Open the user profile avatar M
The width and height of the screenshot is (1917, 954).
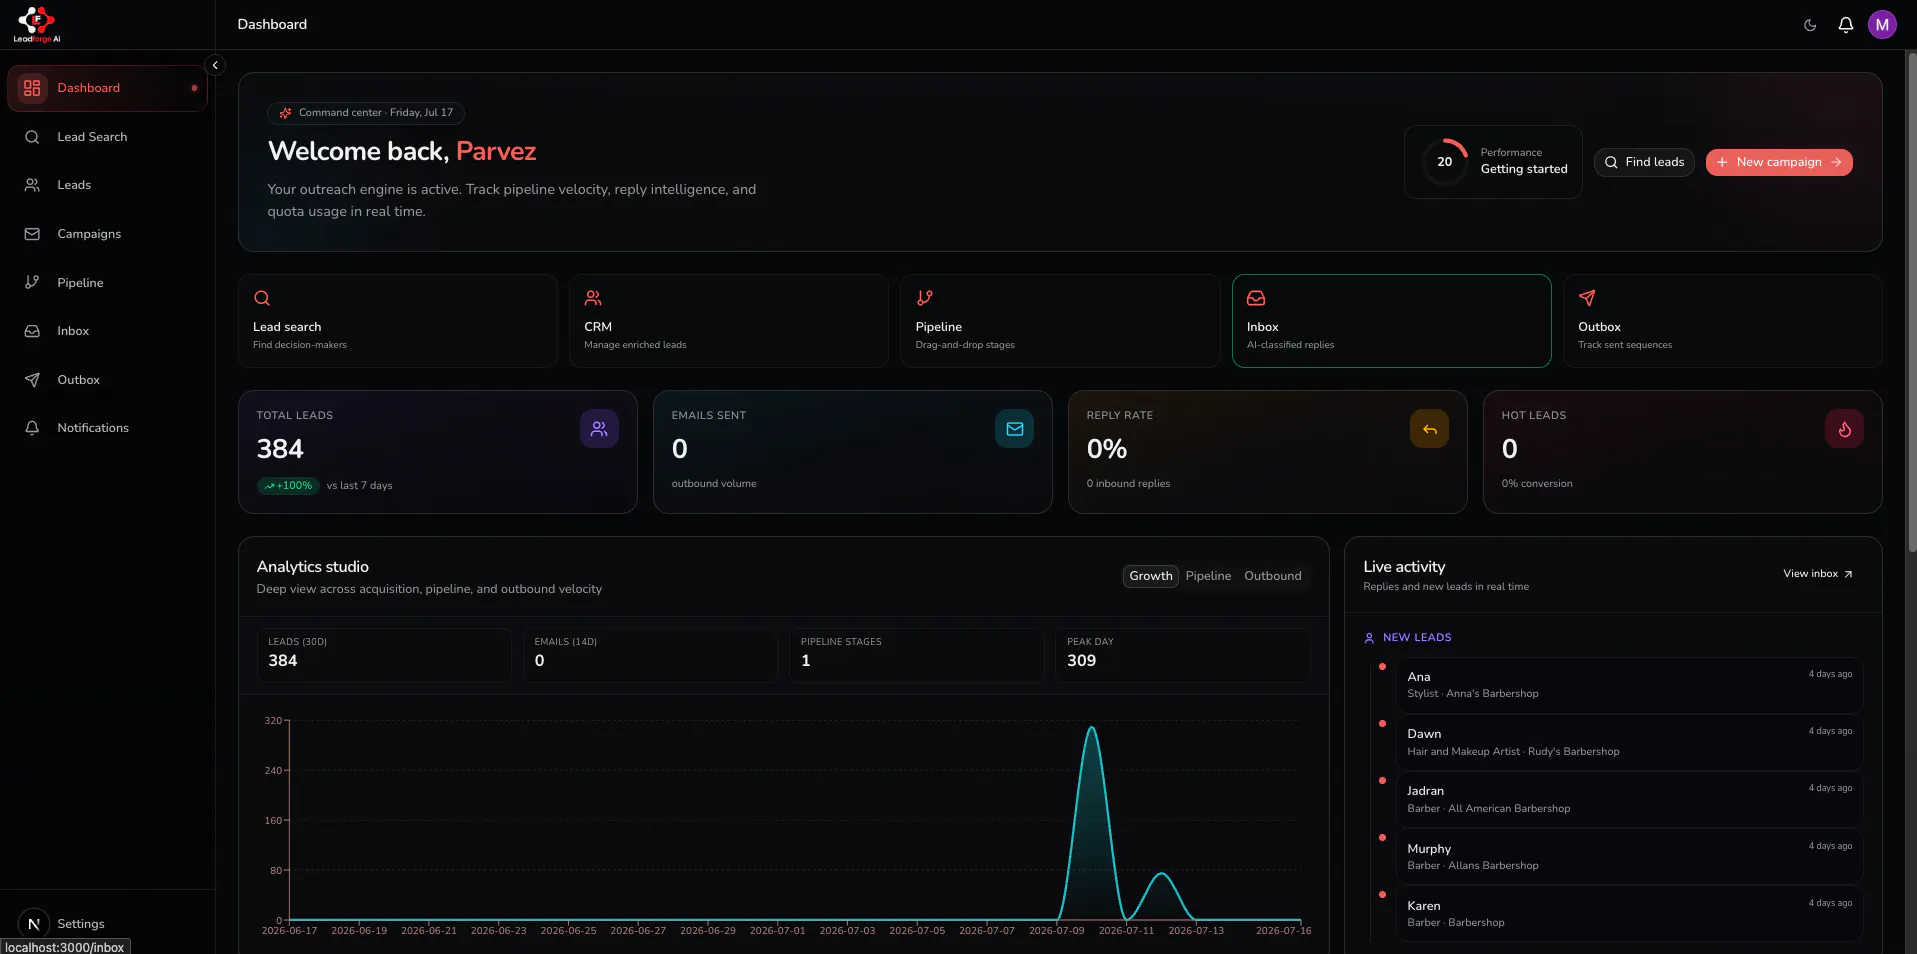click(x=1882, y=25)
